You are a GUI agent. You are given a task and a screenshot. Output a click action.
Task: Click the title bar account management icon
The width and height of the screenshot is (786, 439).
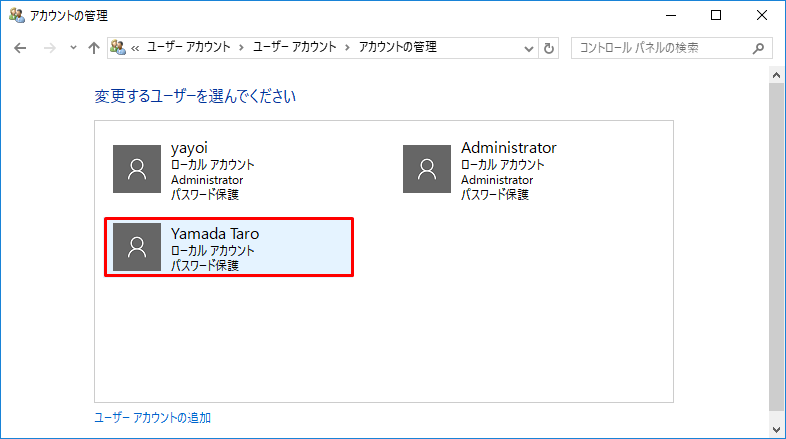pyautogui.click(x=17, y=16)
